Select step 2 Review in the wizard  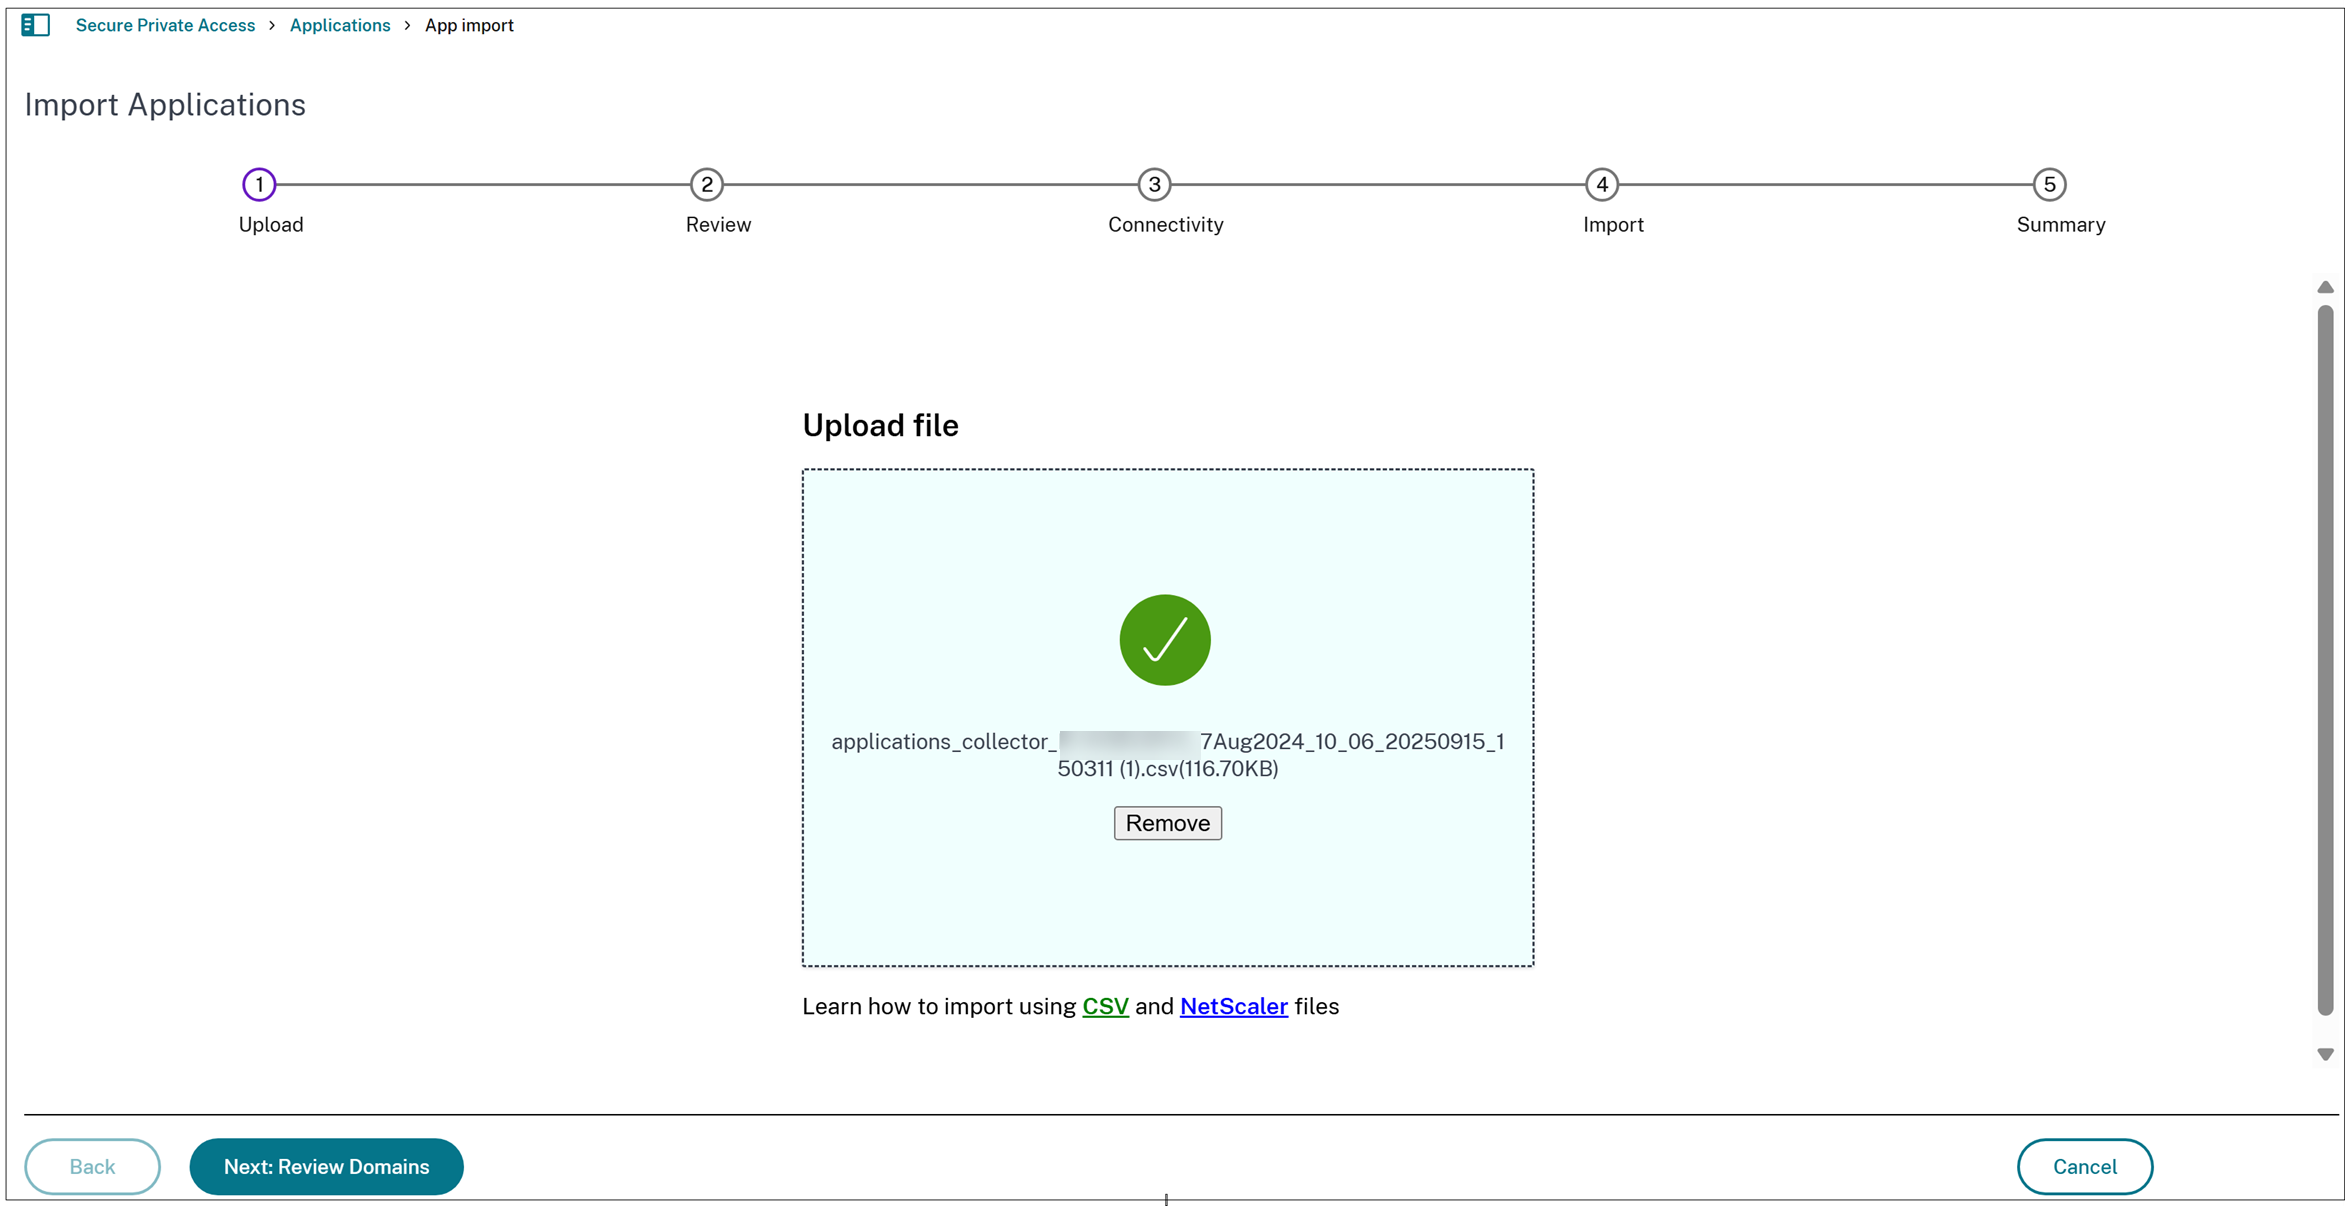pos(707,184)
